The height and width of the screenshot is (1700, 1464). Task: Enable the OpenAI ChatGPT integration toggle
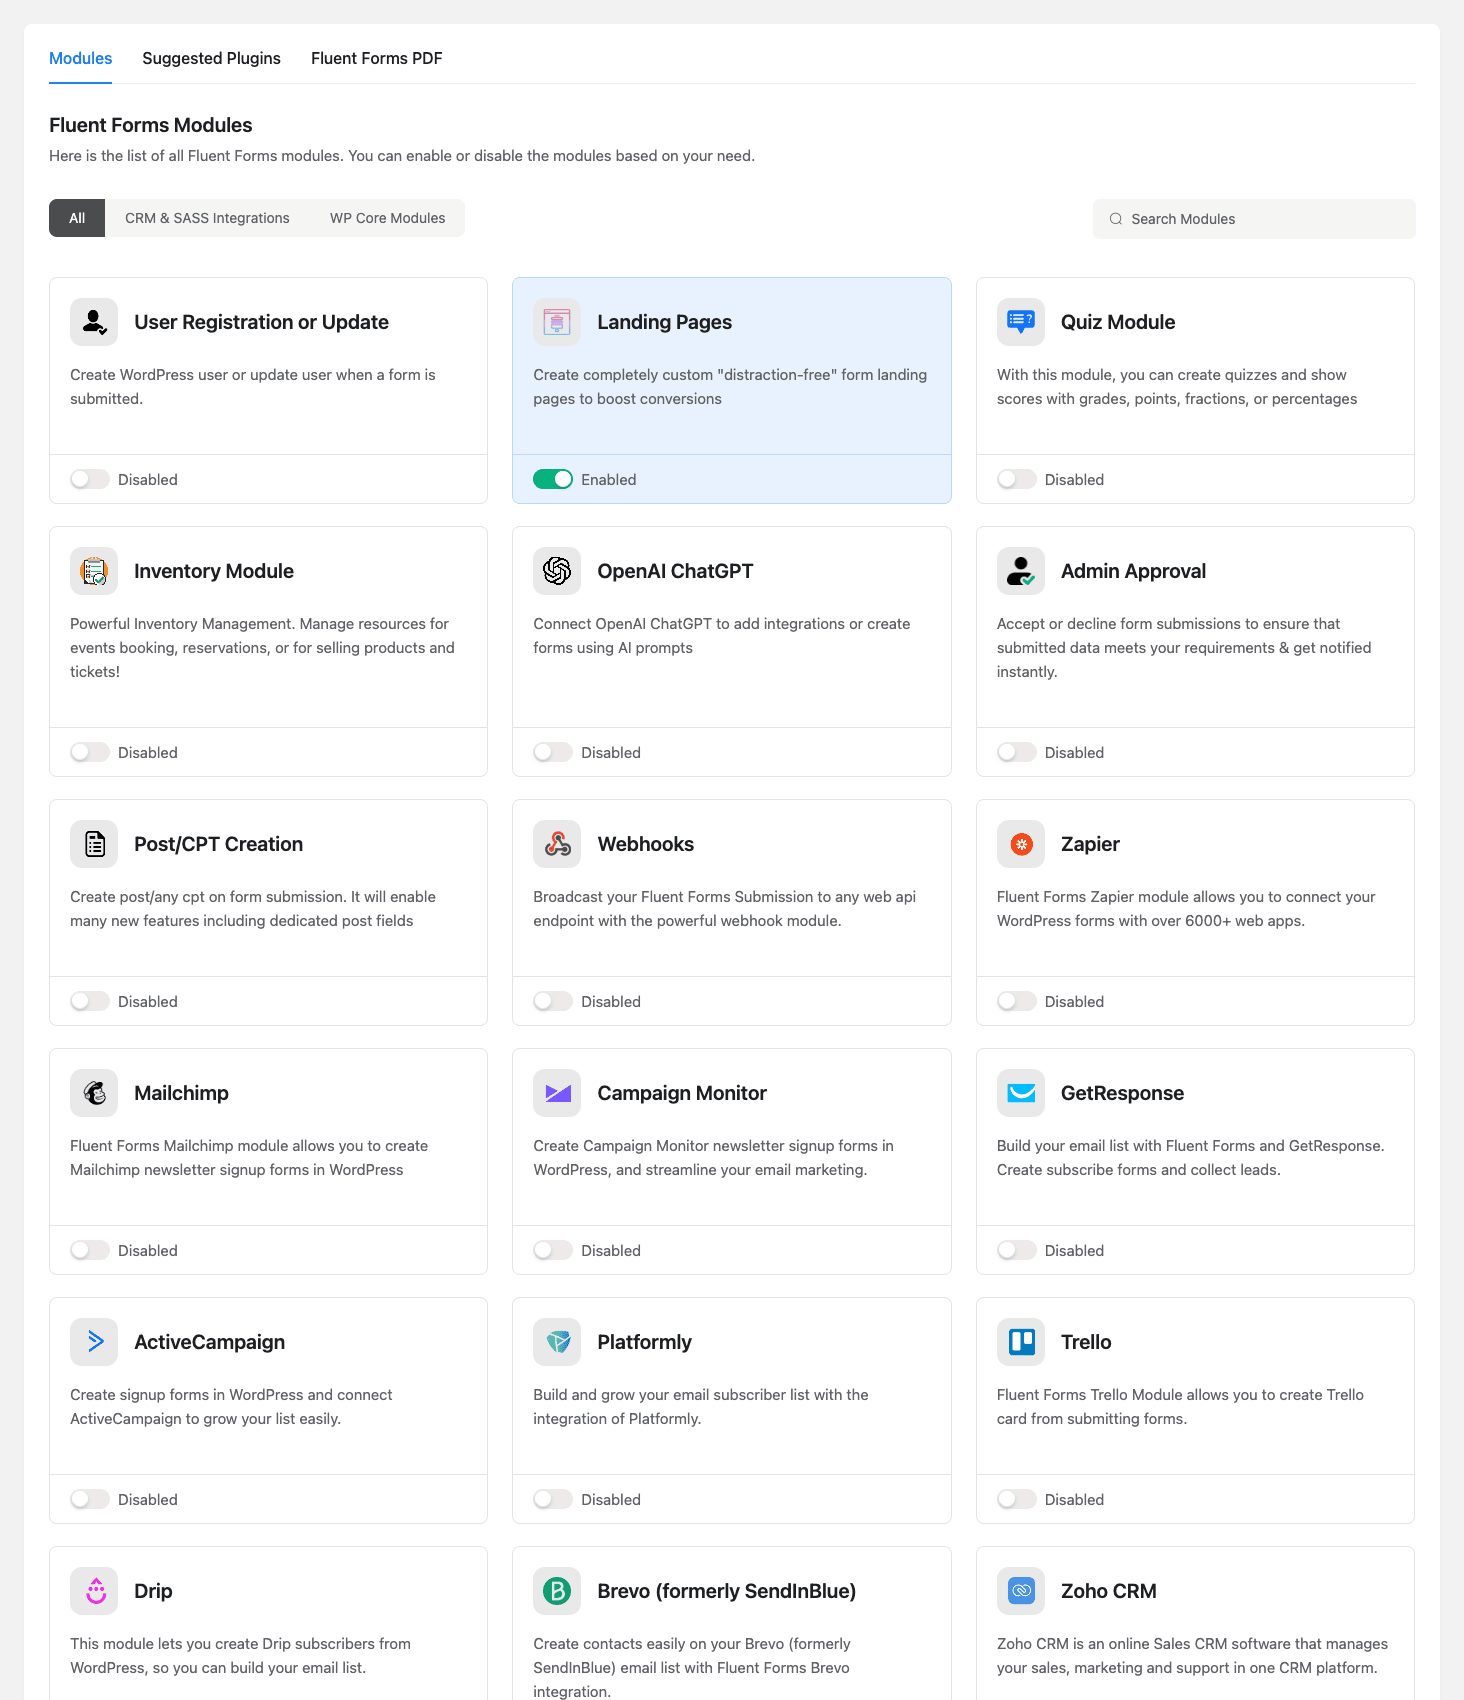tap(553, 753)
